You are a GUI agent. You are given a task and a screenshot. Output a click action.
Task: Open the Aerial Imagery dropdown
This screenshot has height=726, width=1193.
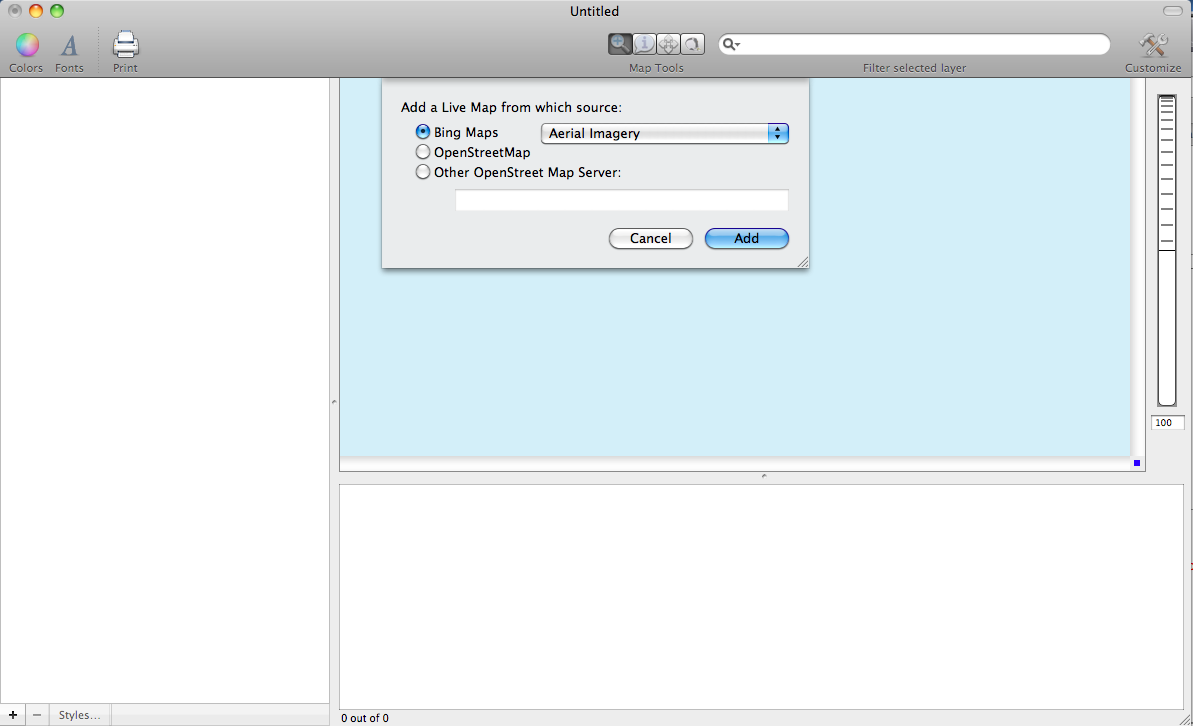point(664,133)
